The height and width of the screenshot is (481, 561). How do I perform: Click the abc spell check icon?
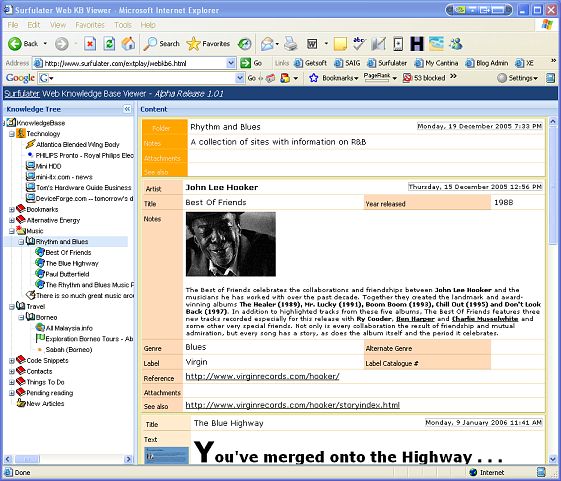tap(359, 44)
